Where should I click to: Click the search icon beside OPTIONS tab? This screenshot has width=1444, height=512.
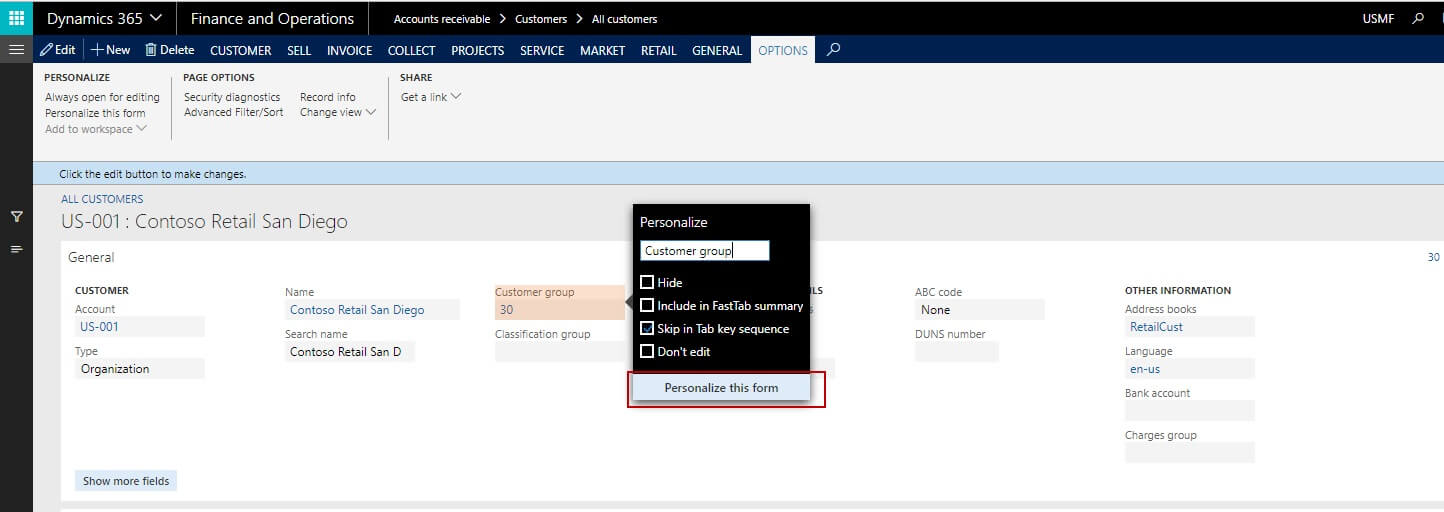(x=833, y=49)
